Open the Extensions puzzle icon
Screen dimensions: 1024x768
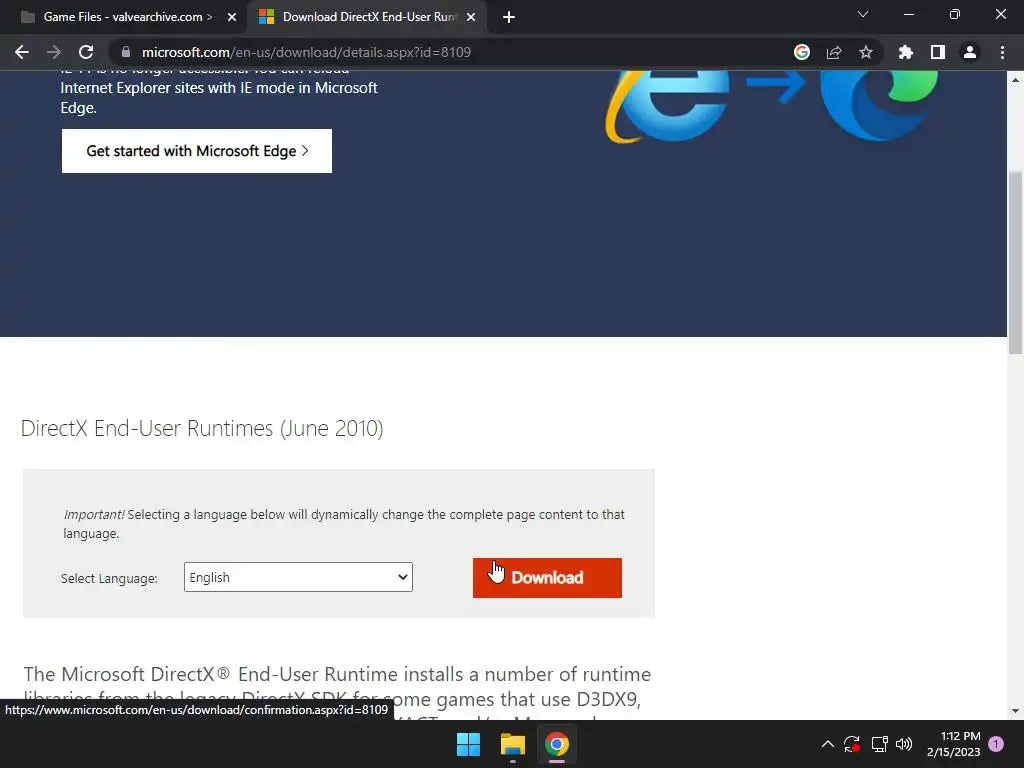point(905,52)
